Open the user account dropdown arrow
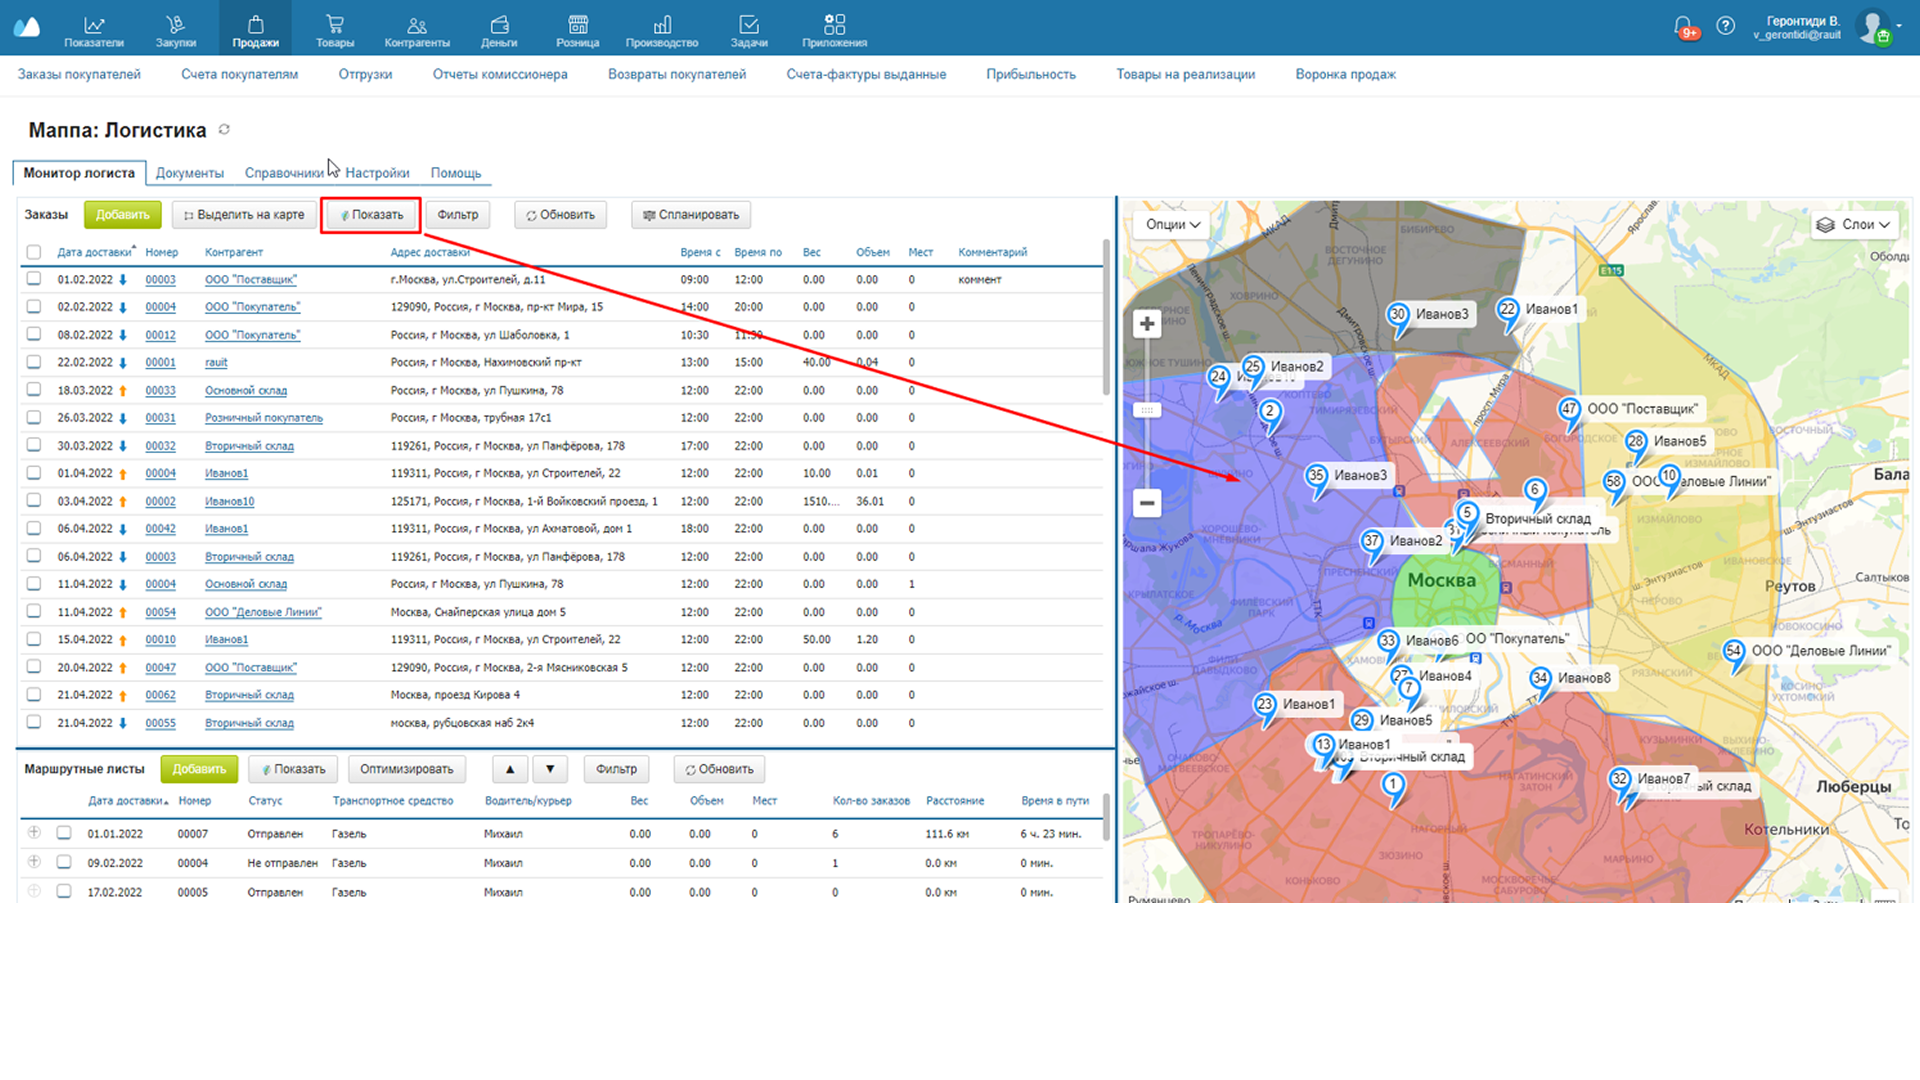Image resolution: width=1920 pixels, height=1080 pixels. [x=1899, y=27]
